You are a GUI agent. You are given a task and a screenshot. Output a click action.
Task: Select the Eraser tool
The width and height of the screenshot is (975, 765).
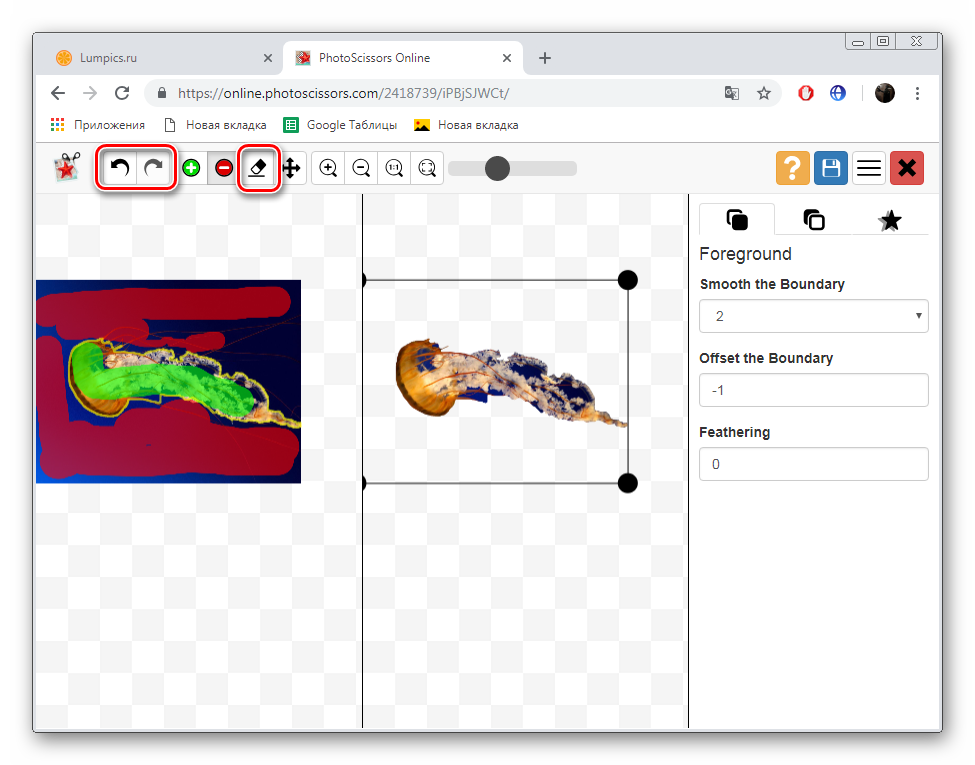tap(257, 169)
